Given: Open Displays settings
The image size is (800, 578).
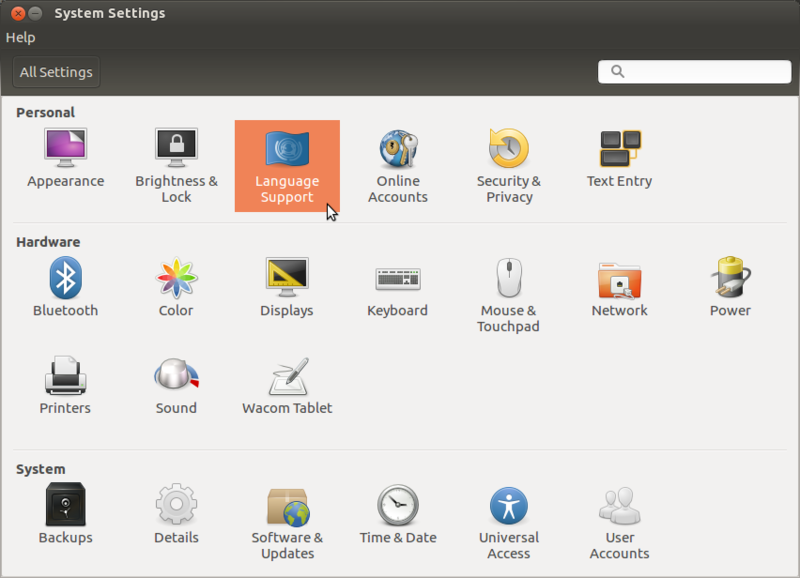Looking at the screenshot, I should pos(287,287).
